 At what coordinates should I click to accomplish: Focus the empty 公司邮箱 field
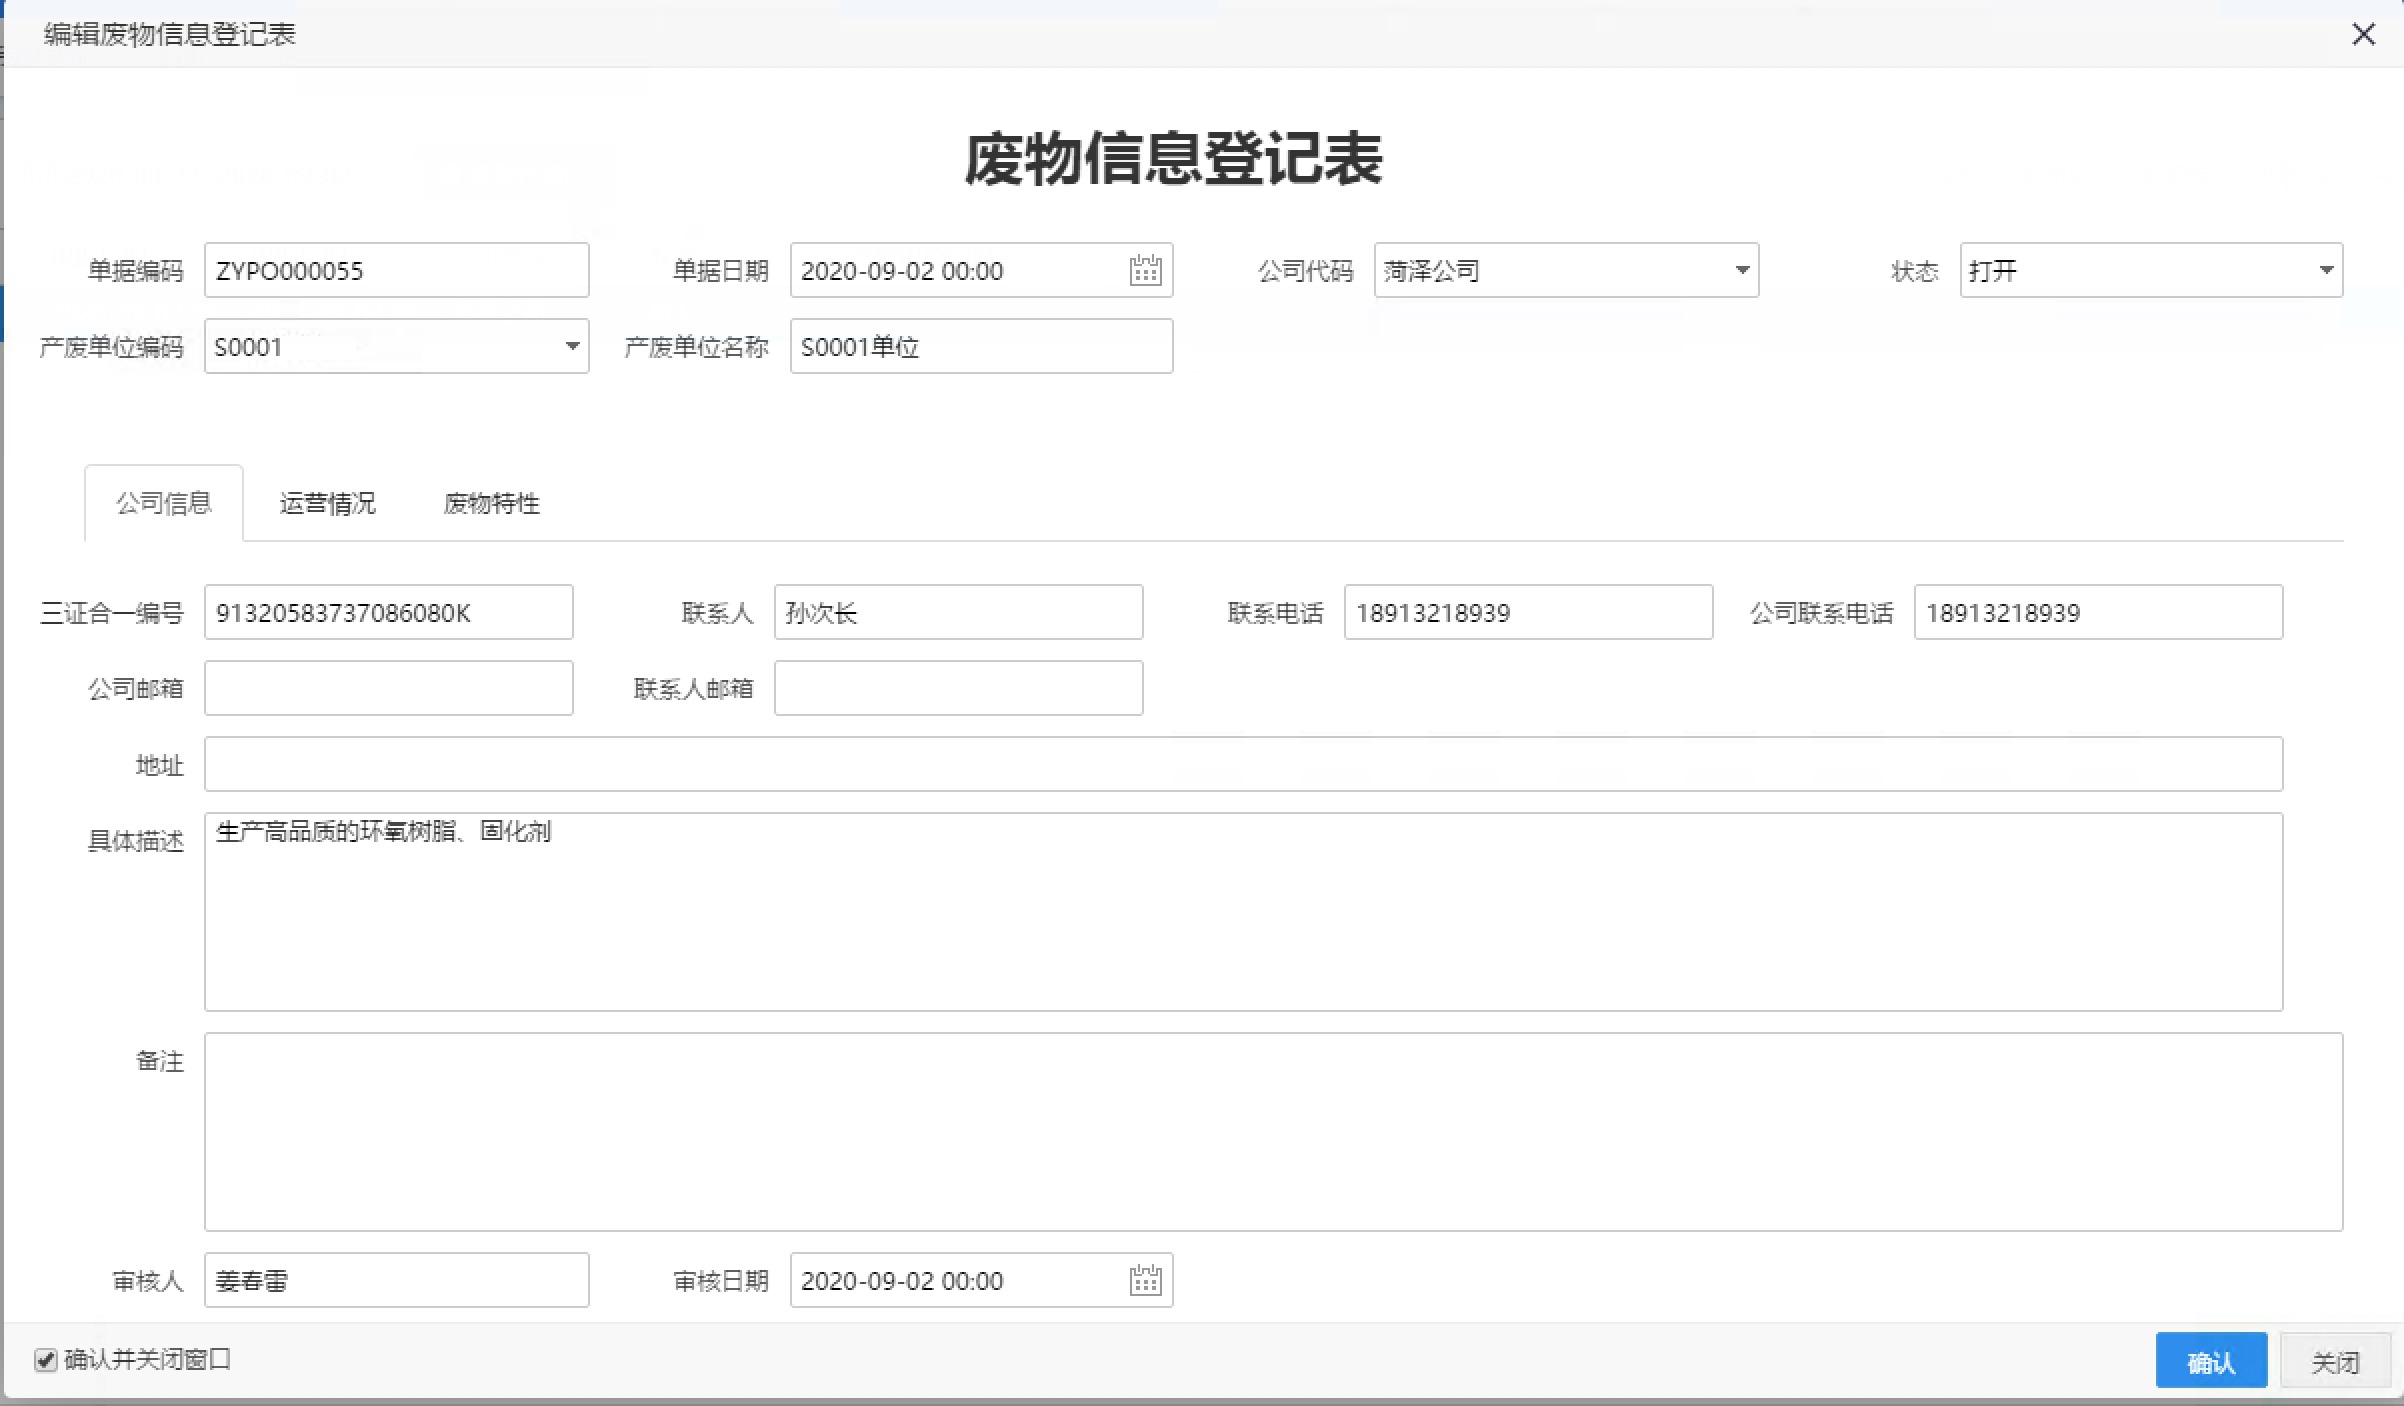click(x=389, y=688)
